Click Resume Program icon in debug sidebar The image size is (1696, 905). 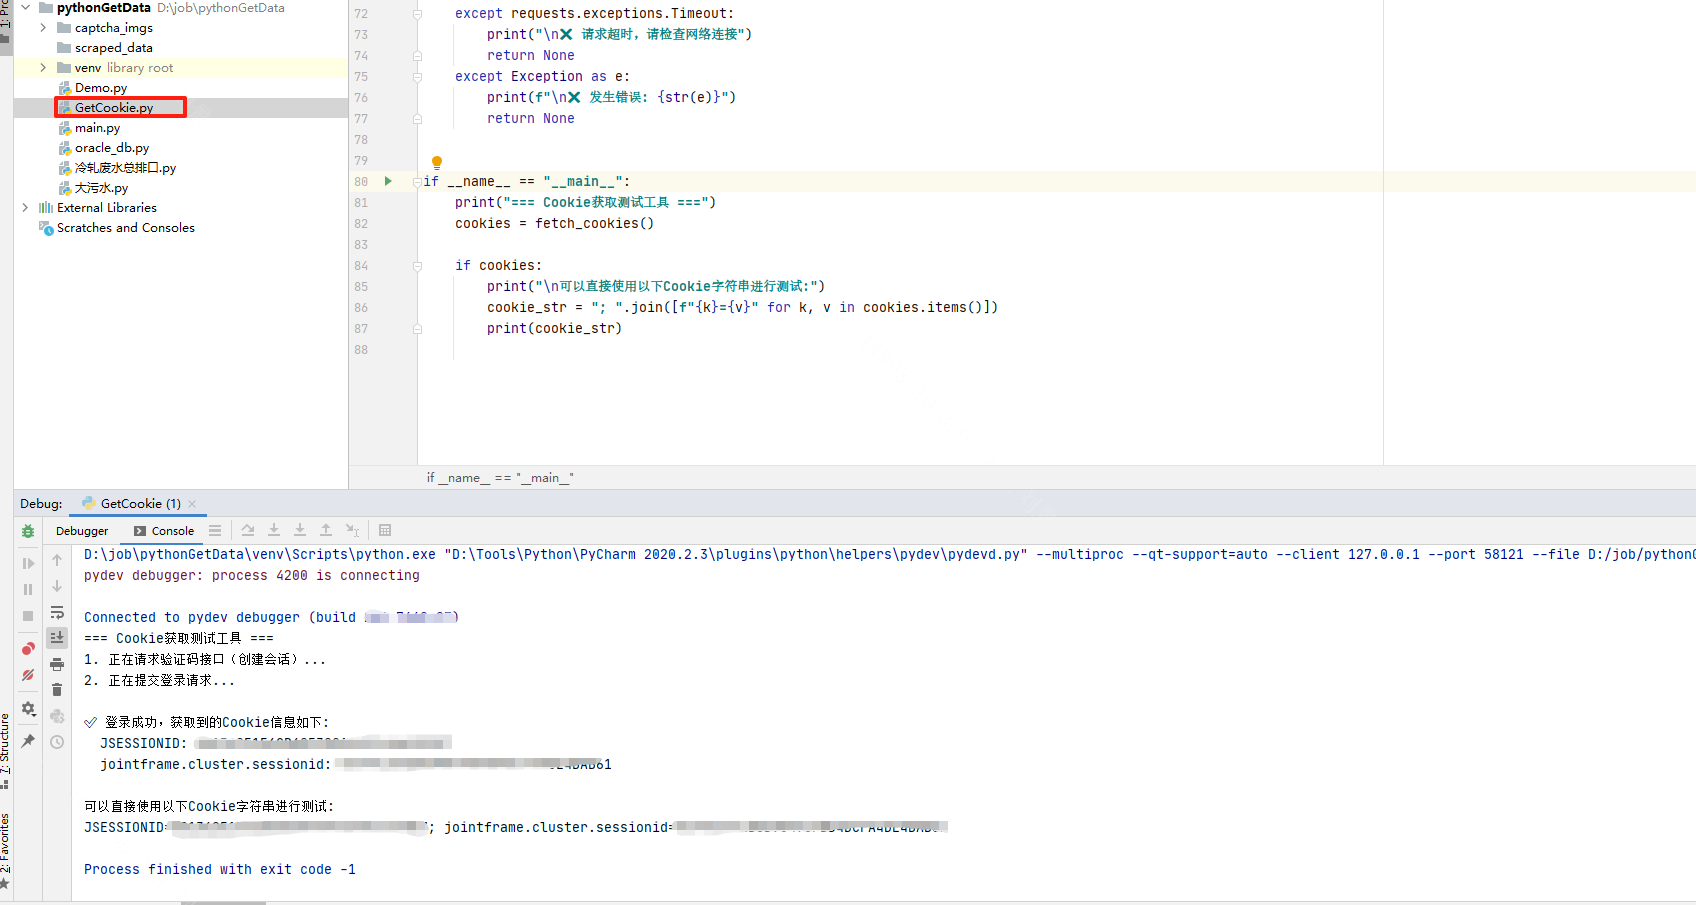pos(28,563)
